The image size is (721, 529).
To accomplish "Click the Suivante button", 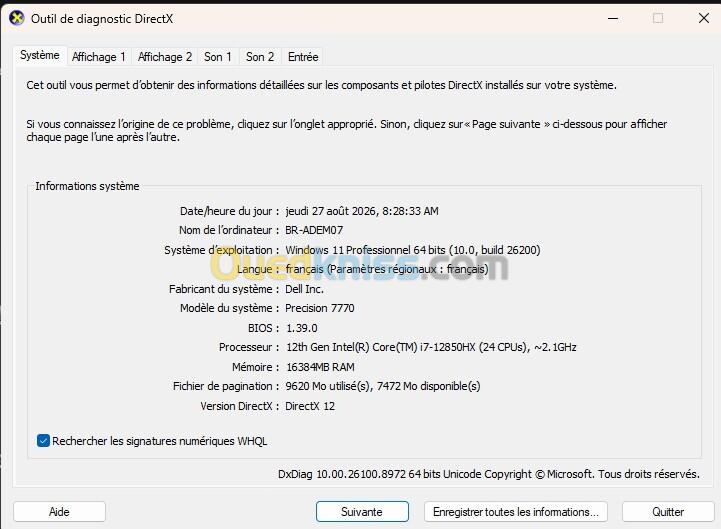I will tap(362, 512).
